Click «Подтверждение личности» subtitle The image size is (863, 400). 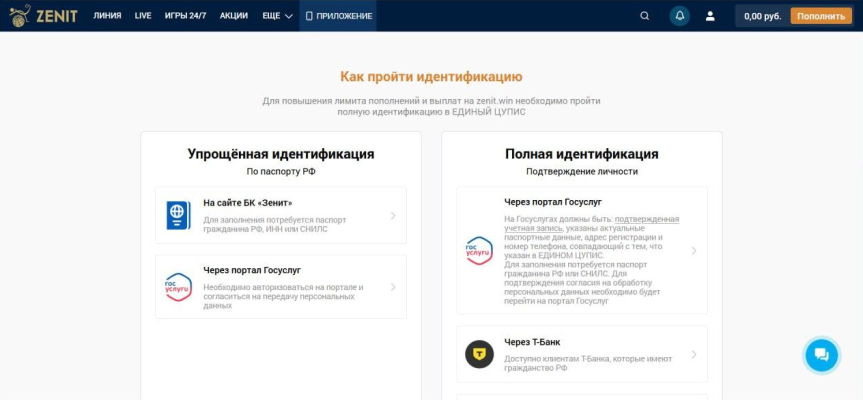coord(582,172)
